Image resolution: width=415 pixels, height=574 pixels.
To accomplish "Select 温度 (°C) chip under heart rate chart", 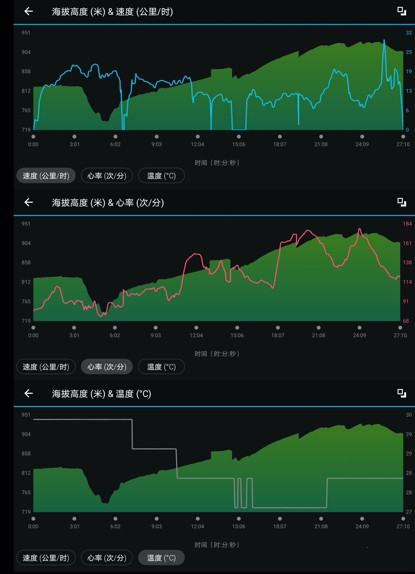I will (161, 367).
